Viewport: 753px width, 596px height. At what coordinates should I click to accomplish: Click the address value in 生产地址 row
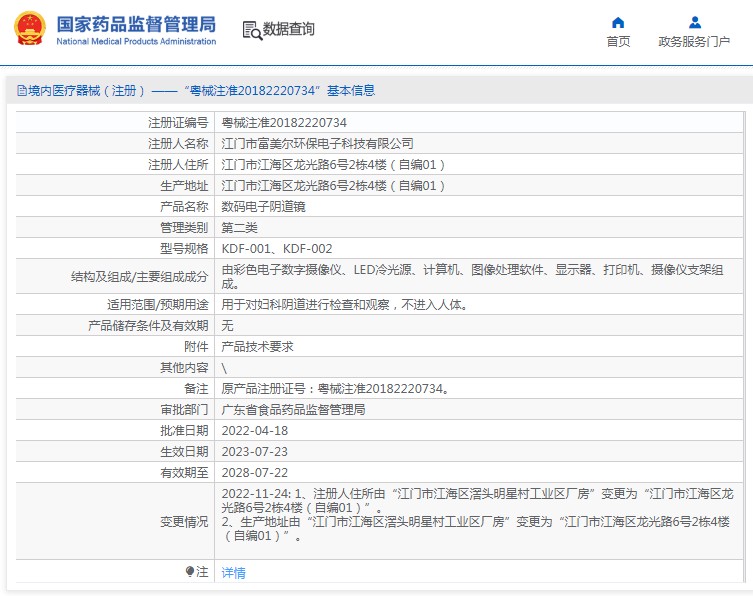pos(333,185)
